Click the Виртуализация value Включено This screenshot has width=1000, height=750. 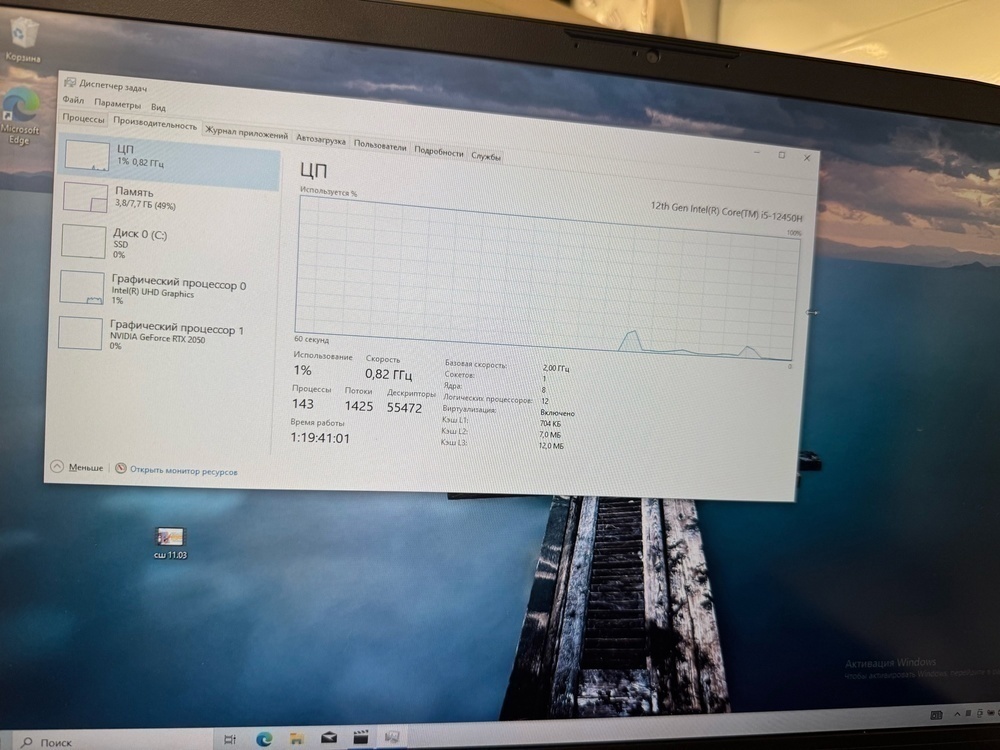[x=557, y=413]
